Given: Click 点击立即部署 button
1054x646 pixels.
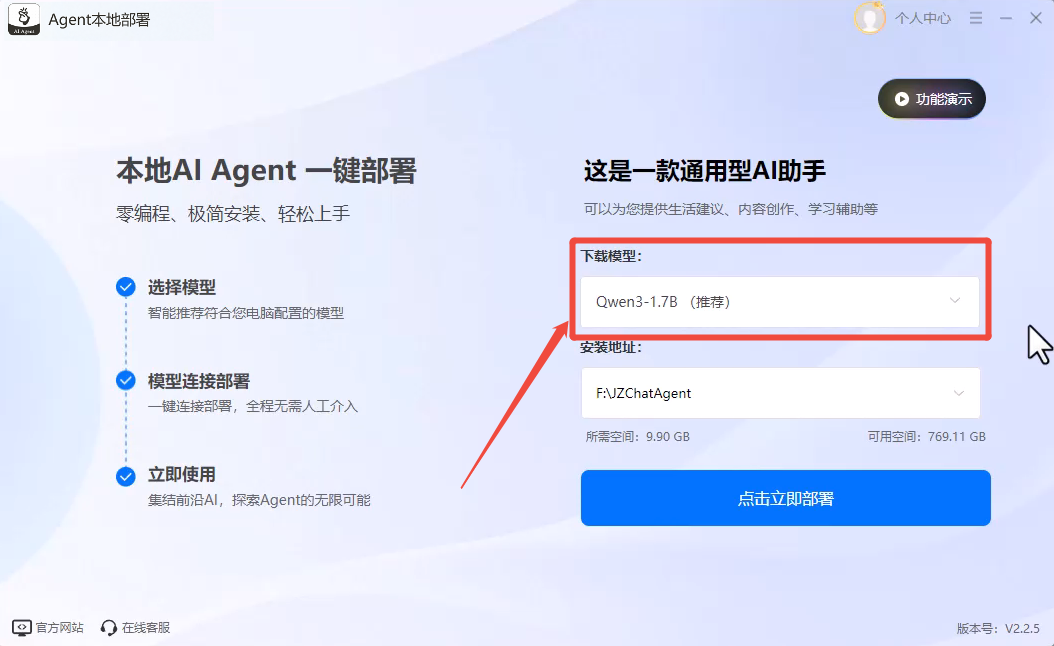Looking at the screenshot, I should (x=786, y=498).
